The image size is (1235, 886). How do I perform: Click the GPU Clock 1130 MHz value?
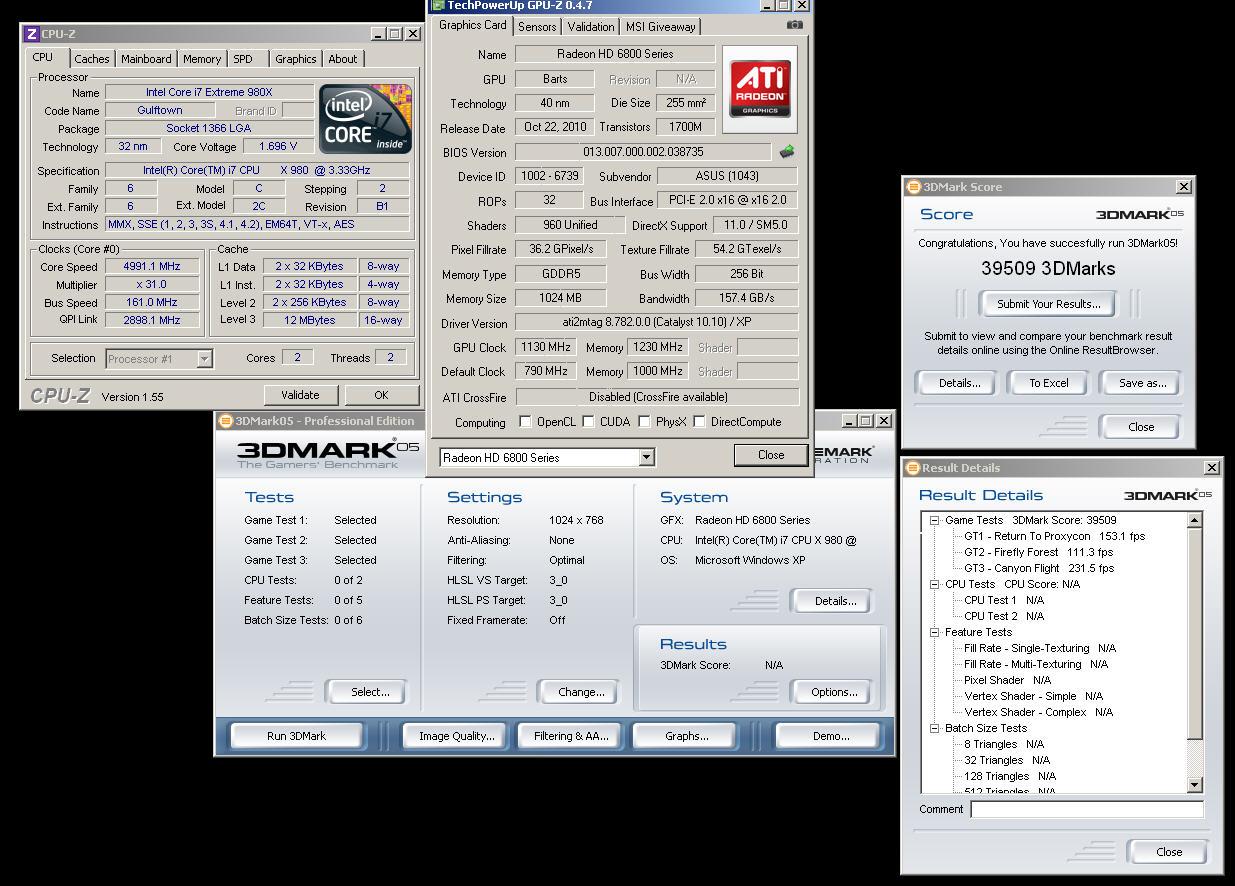(545, 347)
